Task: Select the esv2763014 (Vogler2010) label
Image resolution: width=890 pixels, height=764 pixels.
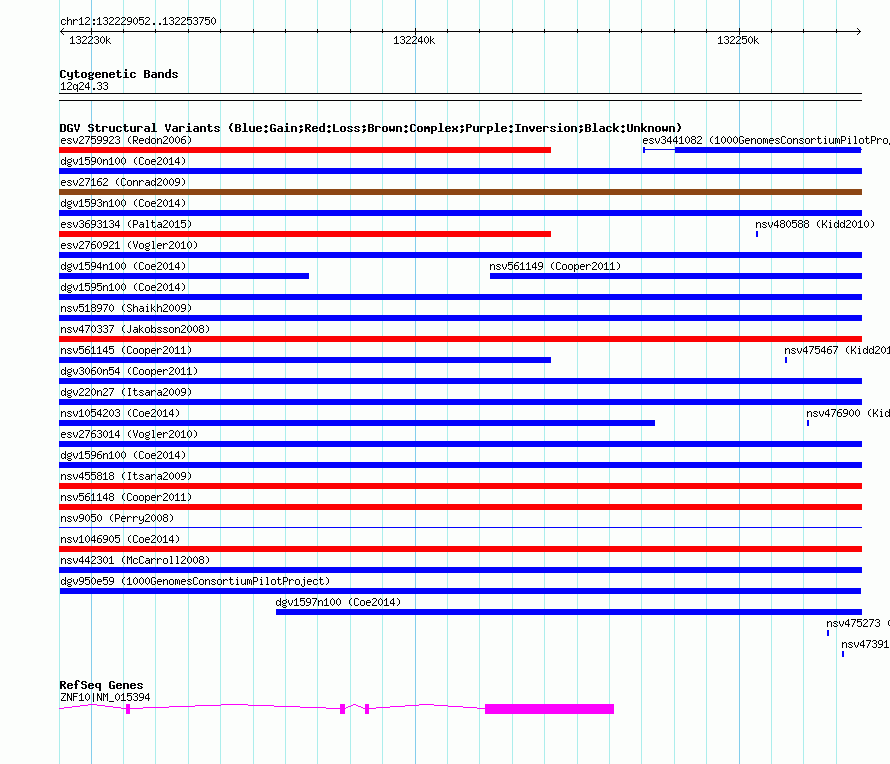Action: point(129,434)
